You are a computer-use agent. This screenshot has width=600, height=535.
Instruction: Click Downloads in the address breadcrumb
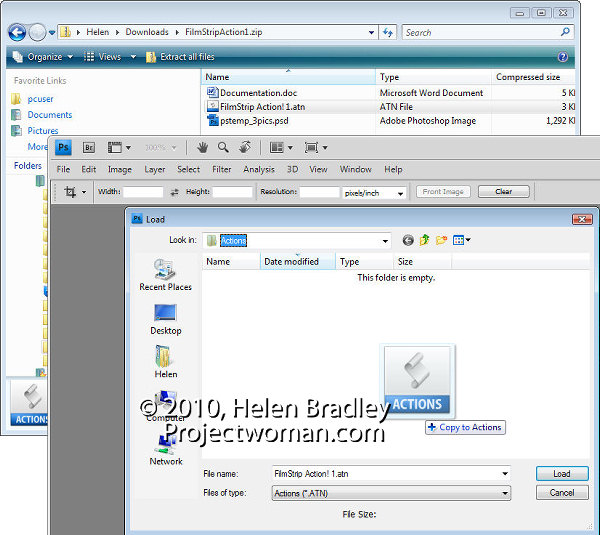pyautogui.click(x=147, y=32)
